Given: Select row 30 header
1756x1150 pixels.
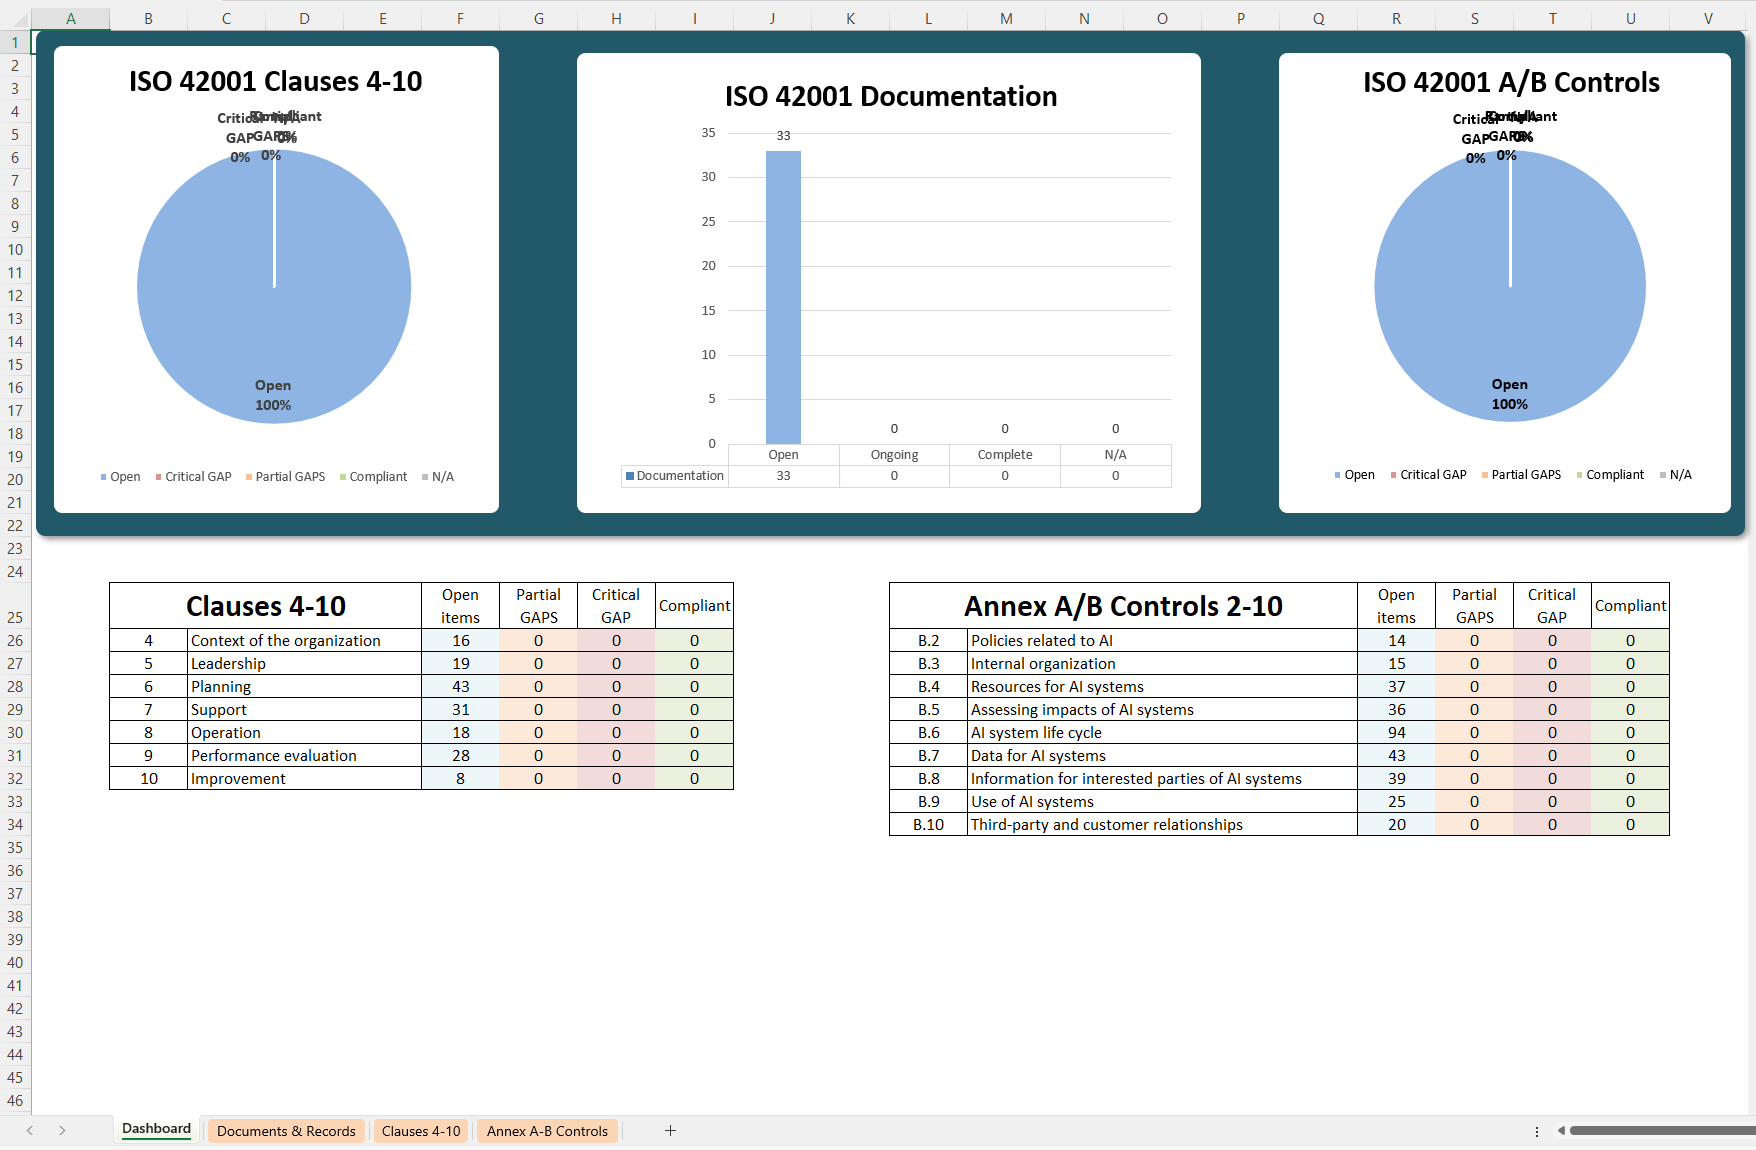Looking at the screenshot, I should (x=15, y=733).
